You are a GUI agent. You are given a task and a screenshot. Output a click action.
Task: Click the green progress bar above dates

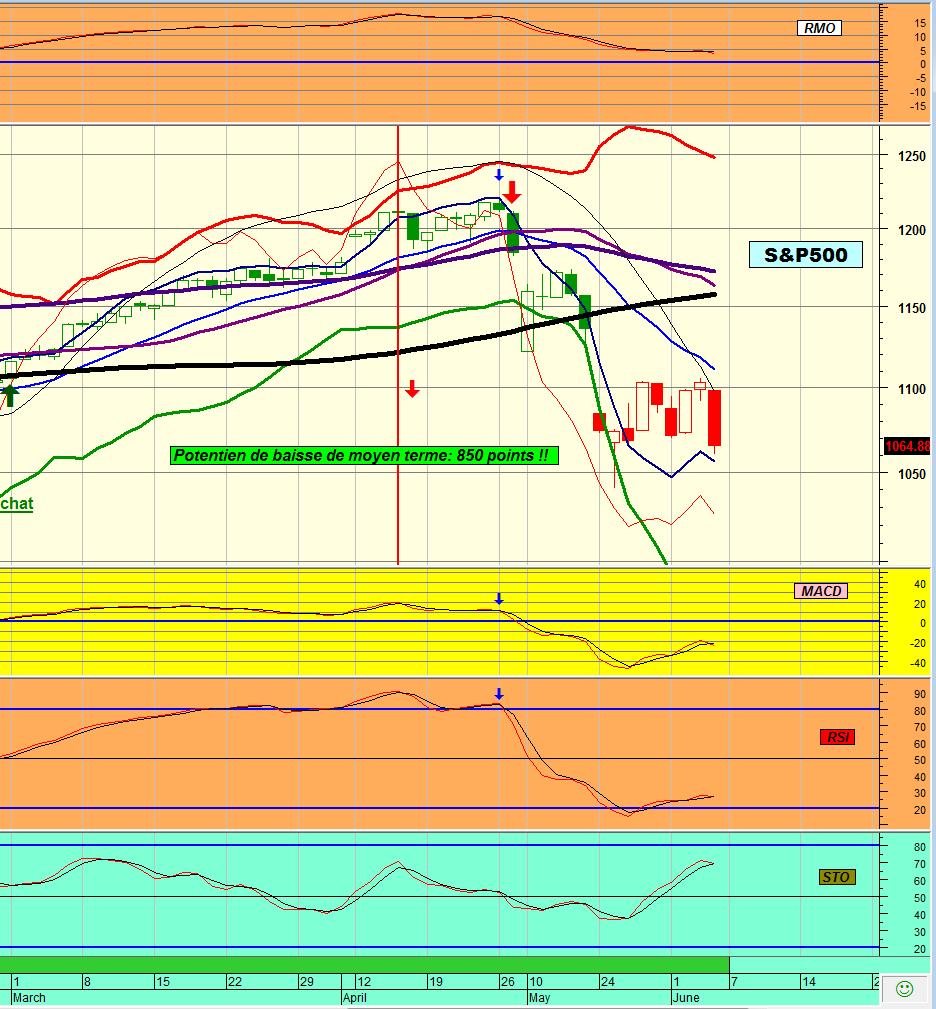click(364, 965)
